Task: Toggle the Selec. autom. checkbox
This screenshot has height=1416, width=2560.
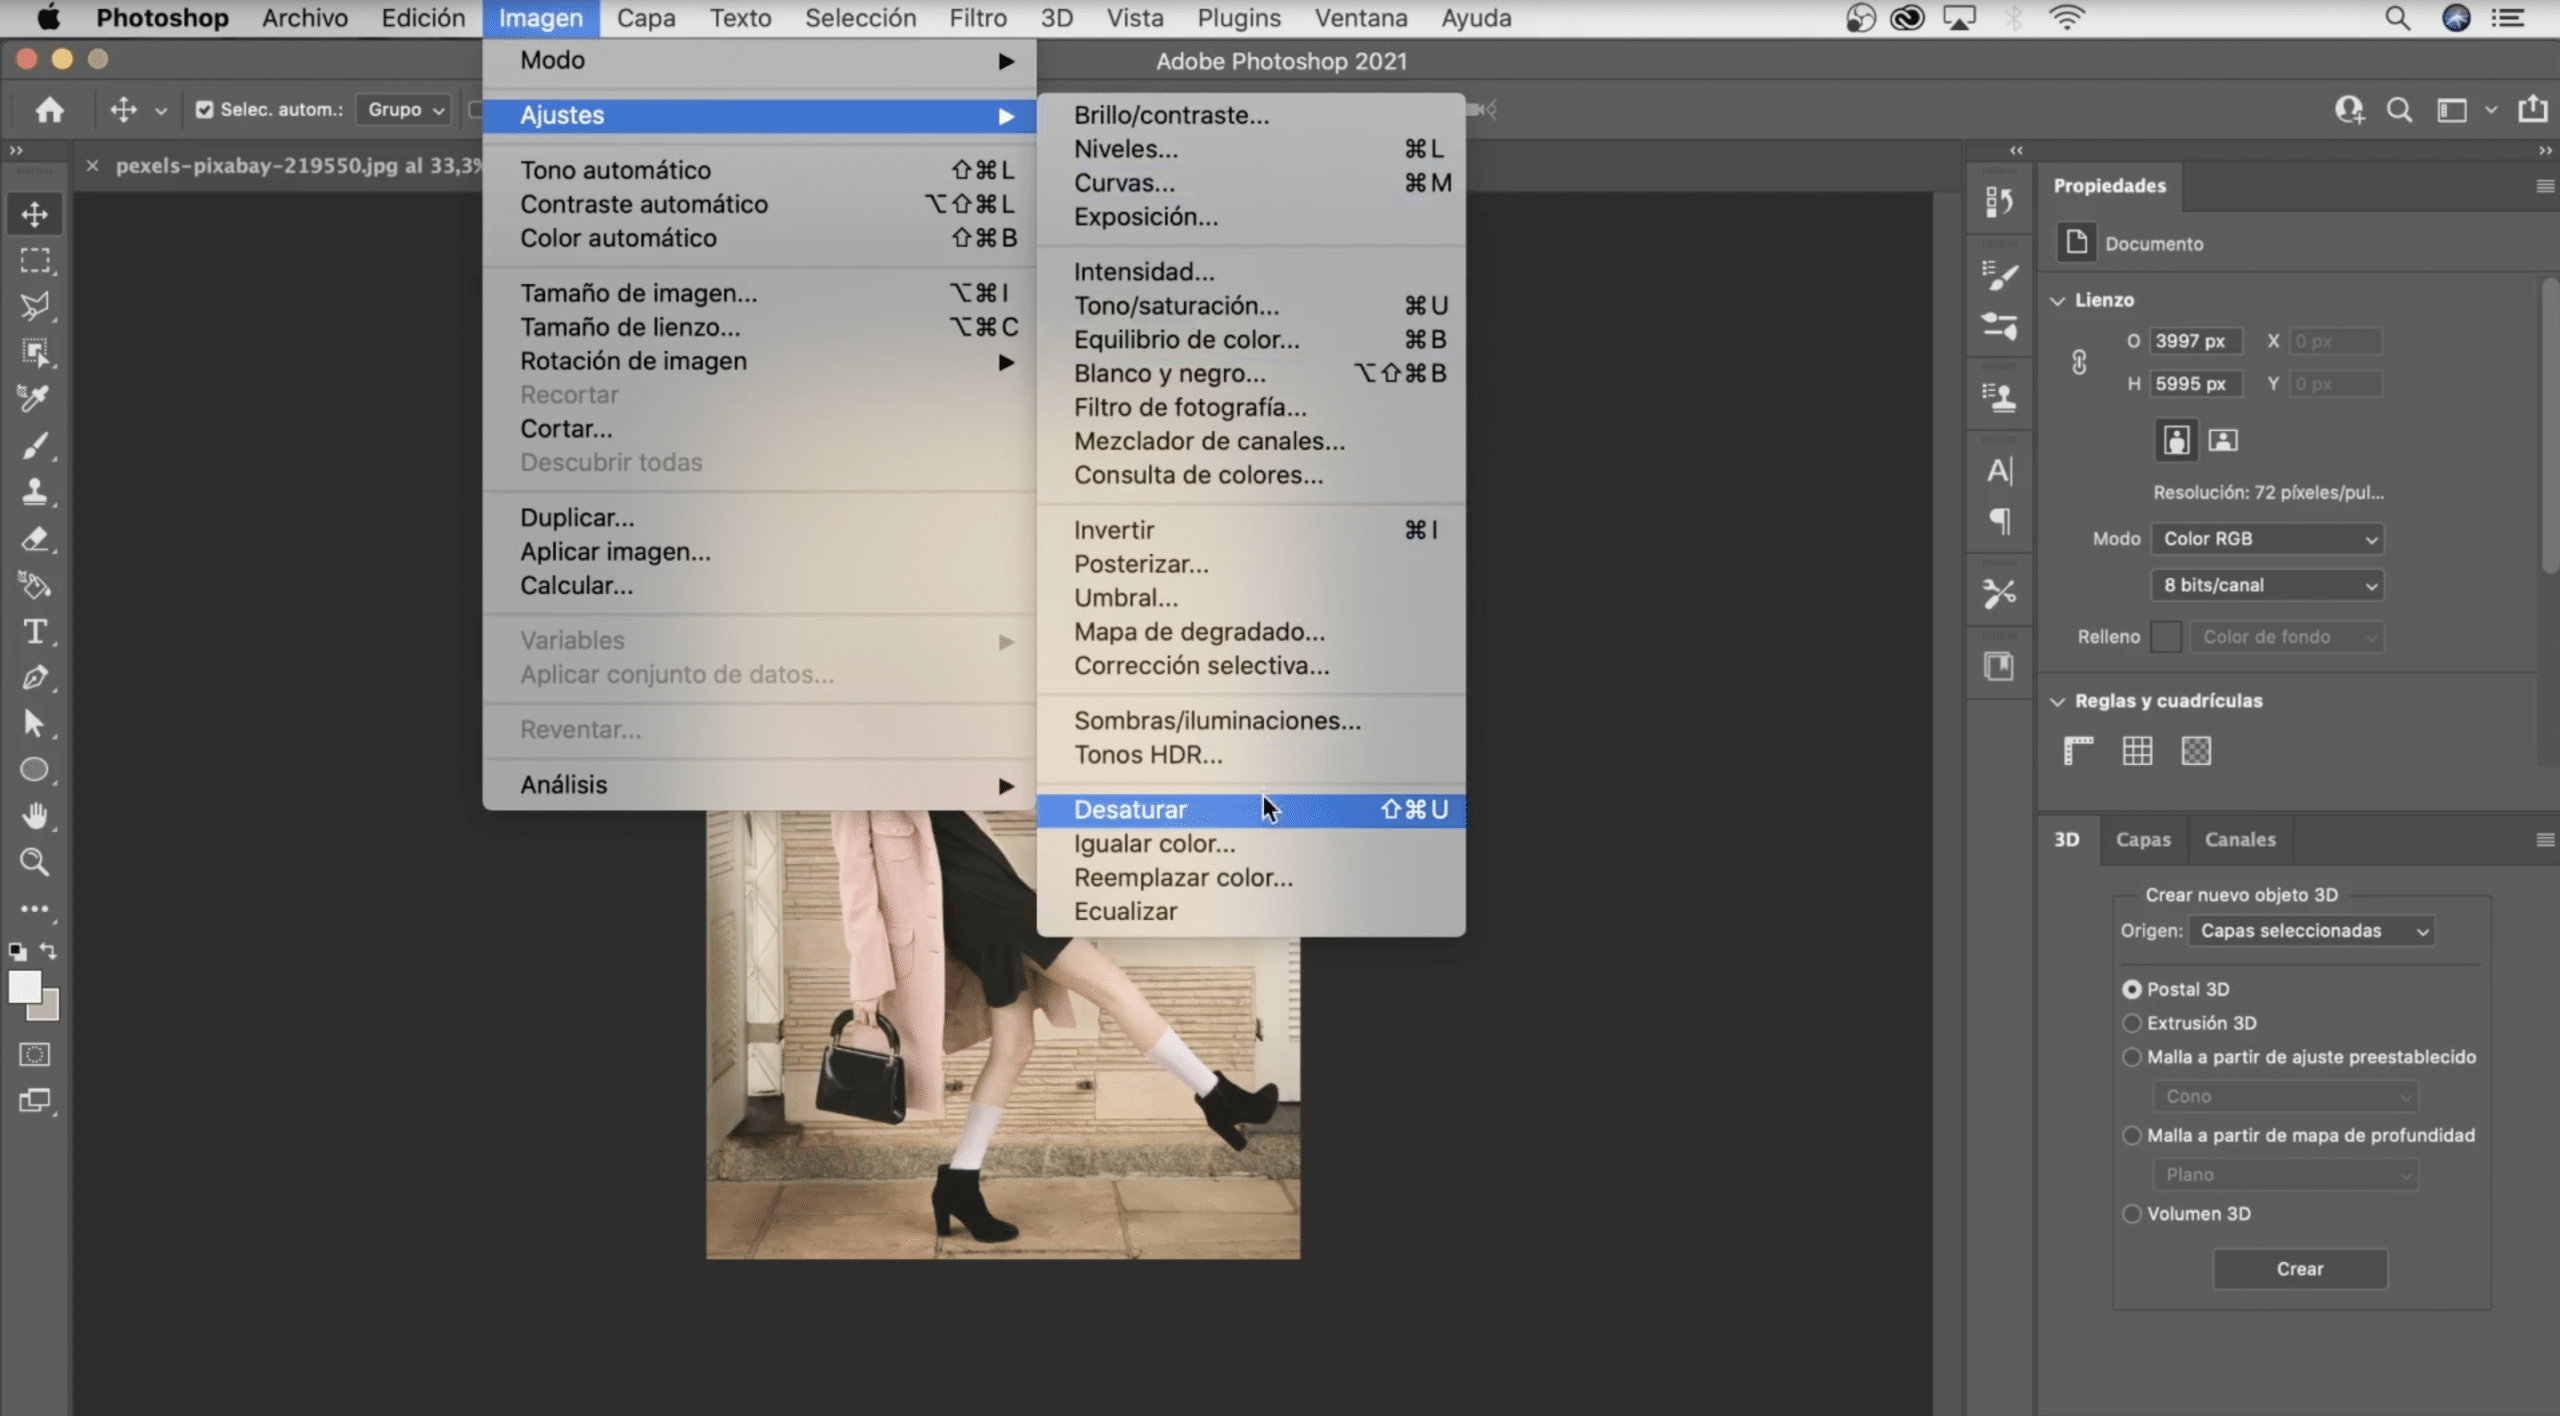Action: [x=206, y=110]
